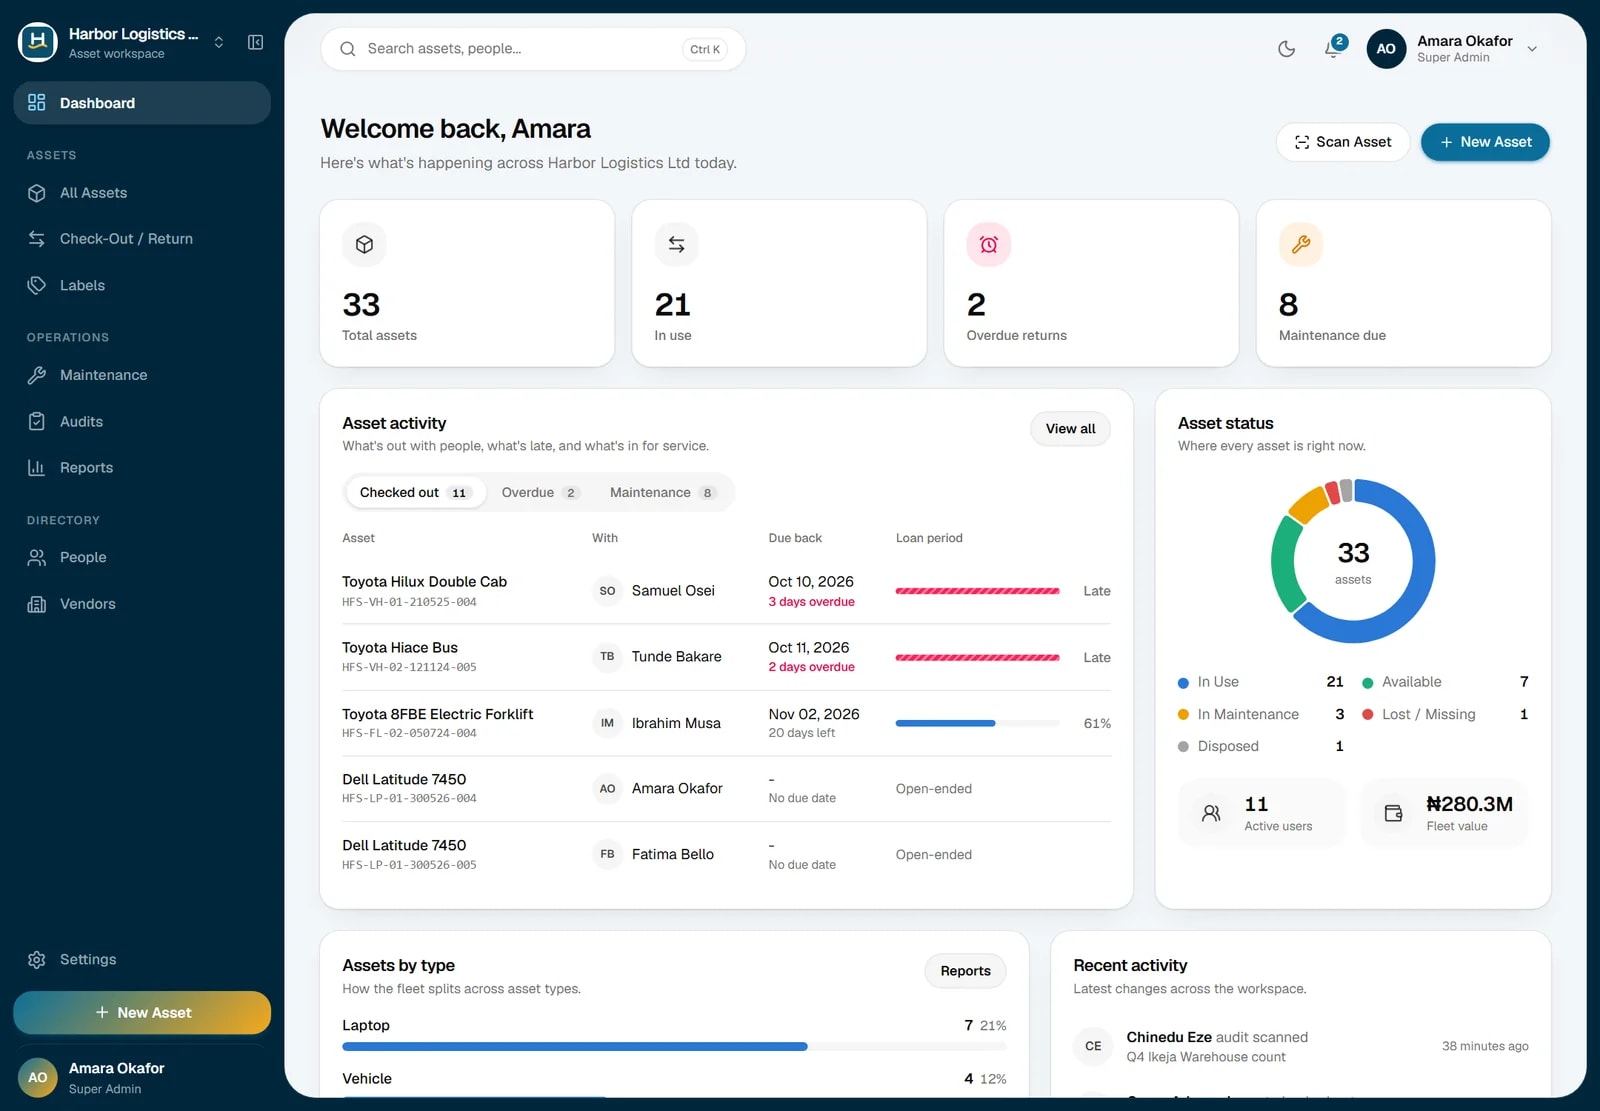Click the Active users people icon
1600x1111 pixels.
click(1211, 813)
